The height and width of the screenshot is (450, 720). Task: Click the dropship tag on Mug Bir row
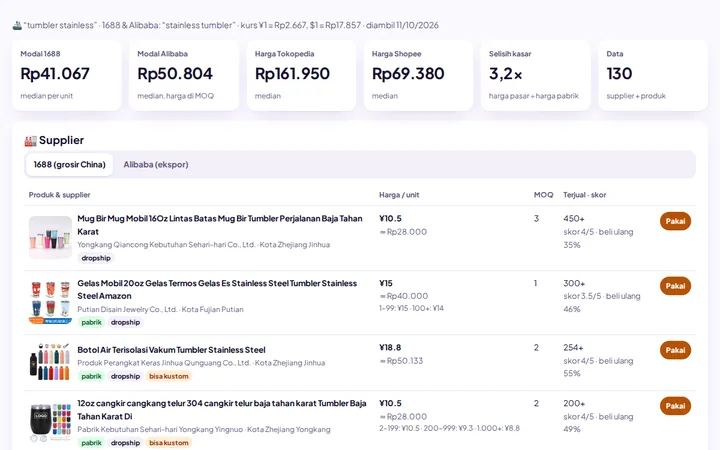pyautogui.click(x=96, y=258)
